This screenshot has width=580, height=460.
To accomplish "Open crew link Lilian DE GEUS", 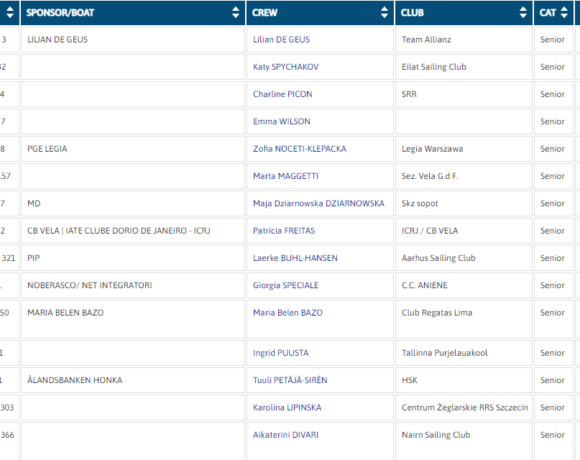I will (281, 40).
